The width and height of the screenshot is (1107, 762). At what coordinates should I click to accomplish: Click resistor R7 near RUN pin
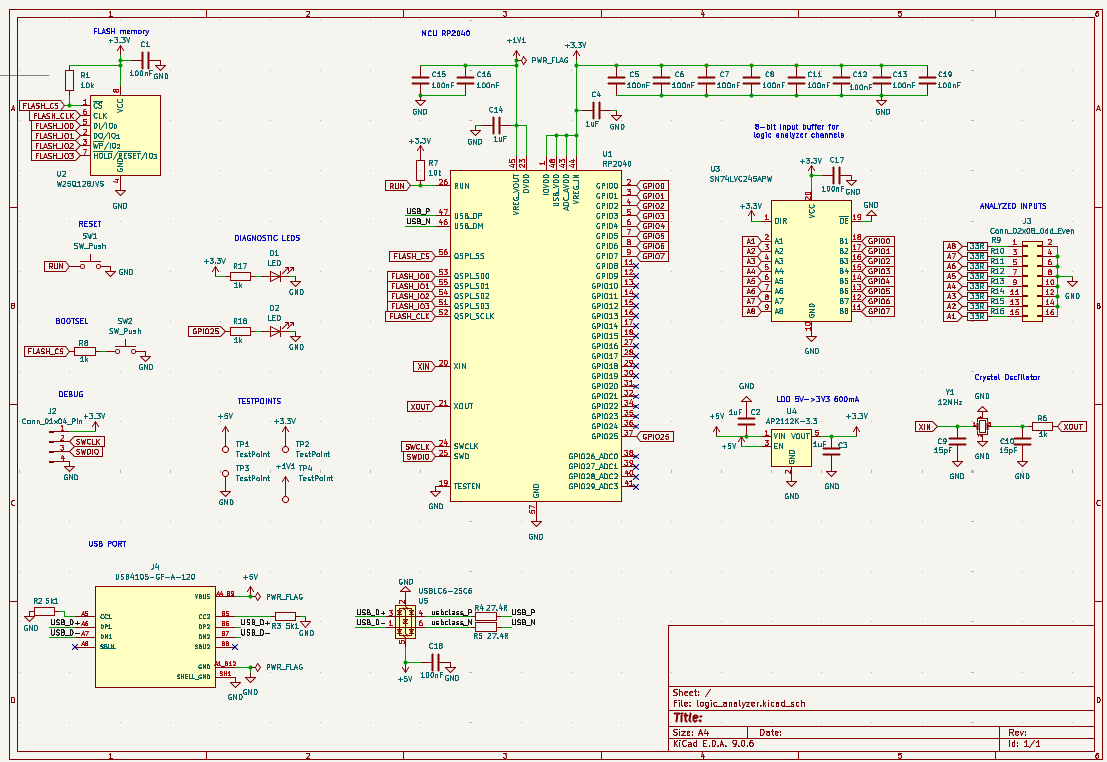[421, 169]
